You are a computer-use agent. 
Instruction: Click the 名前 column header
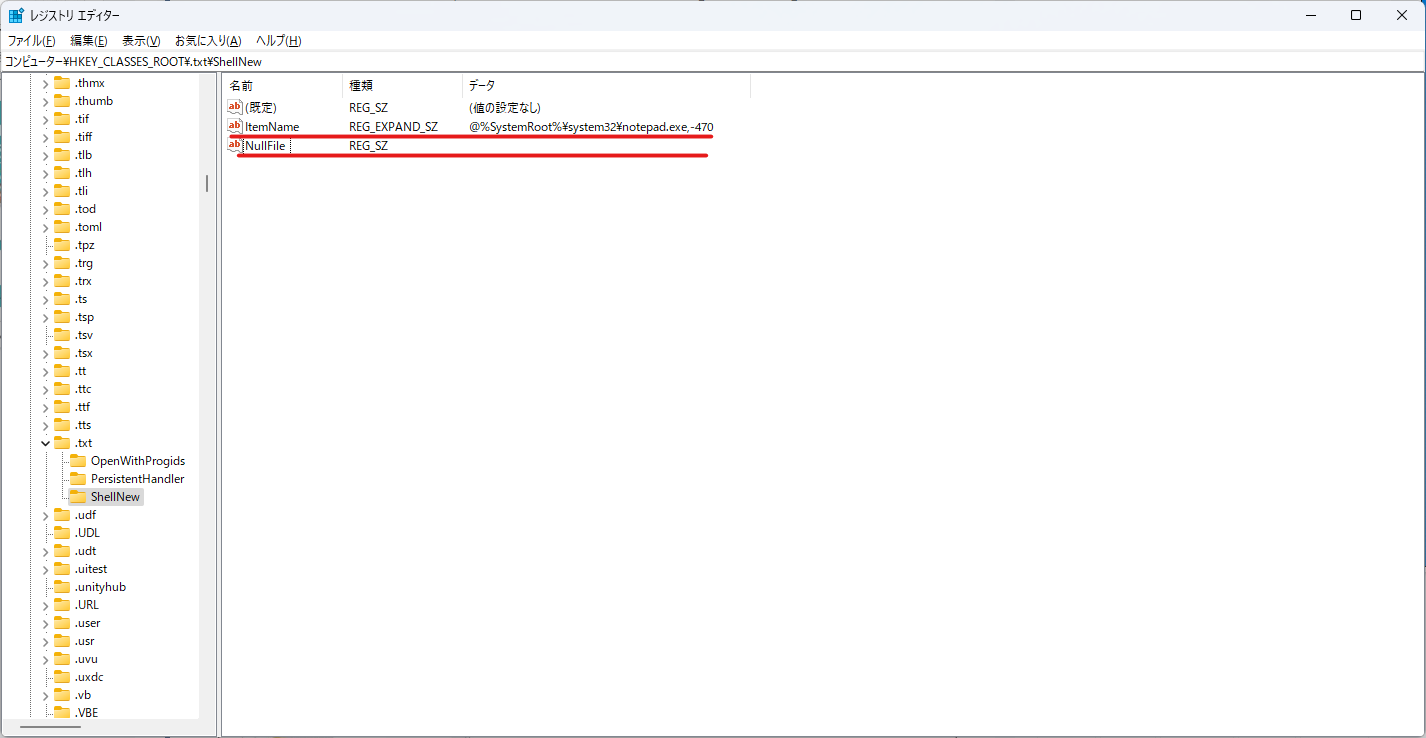pyautogui.click(x=280, y=85)
